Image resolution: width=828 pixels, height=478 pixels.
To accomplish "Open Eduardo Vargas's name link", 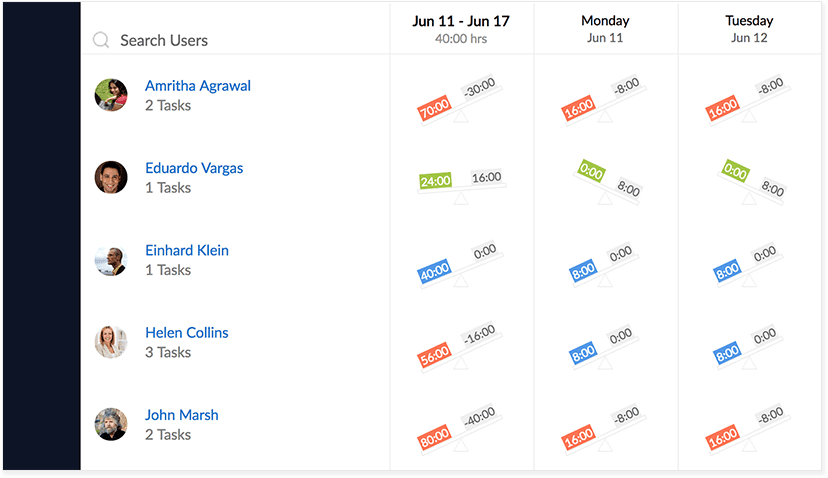I will 194,168.
